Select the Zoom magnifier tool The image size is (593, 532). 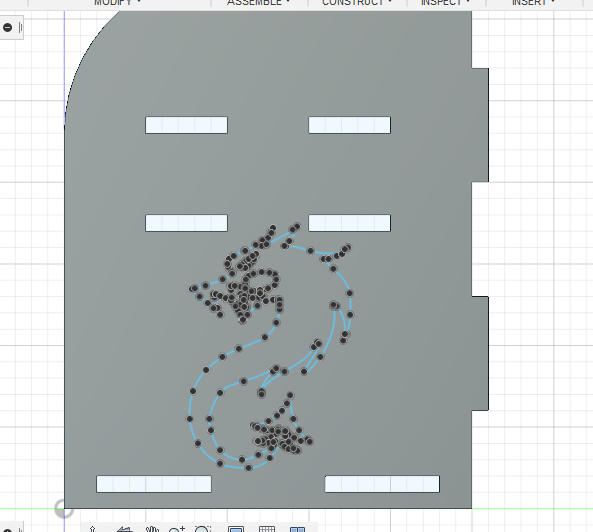[x=177, y=529]
